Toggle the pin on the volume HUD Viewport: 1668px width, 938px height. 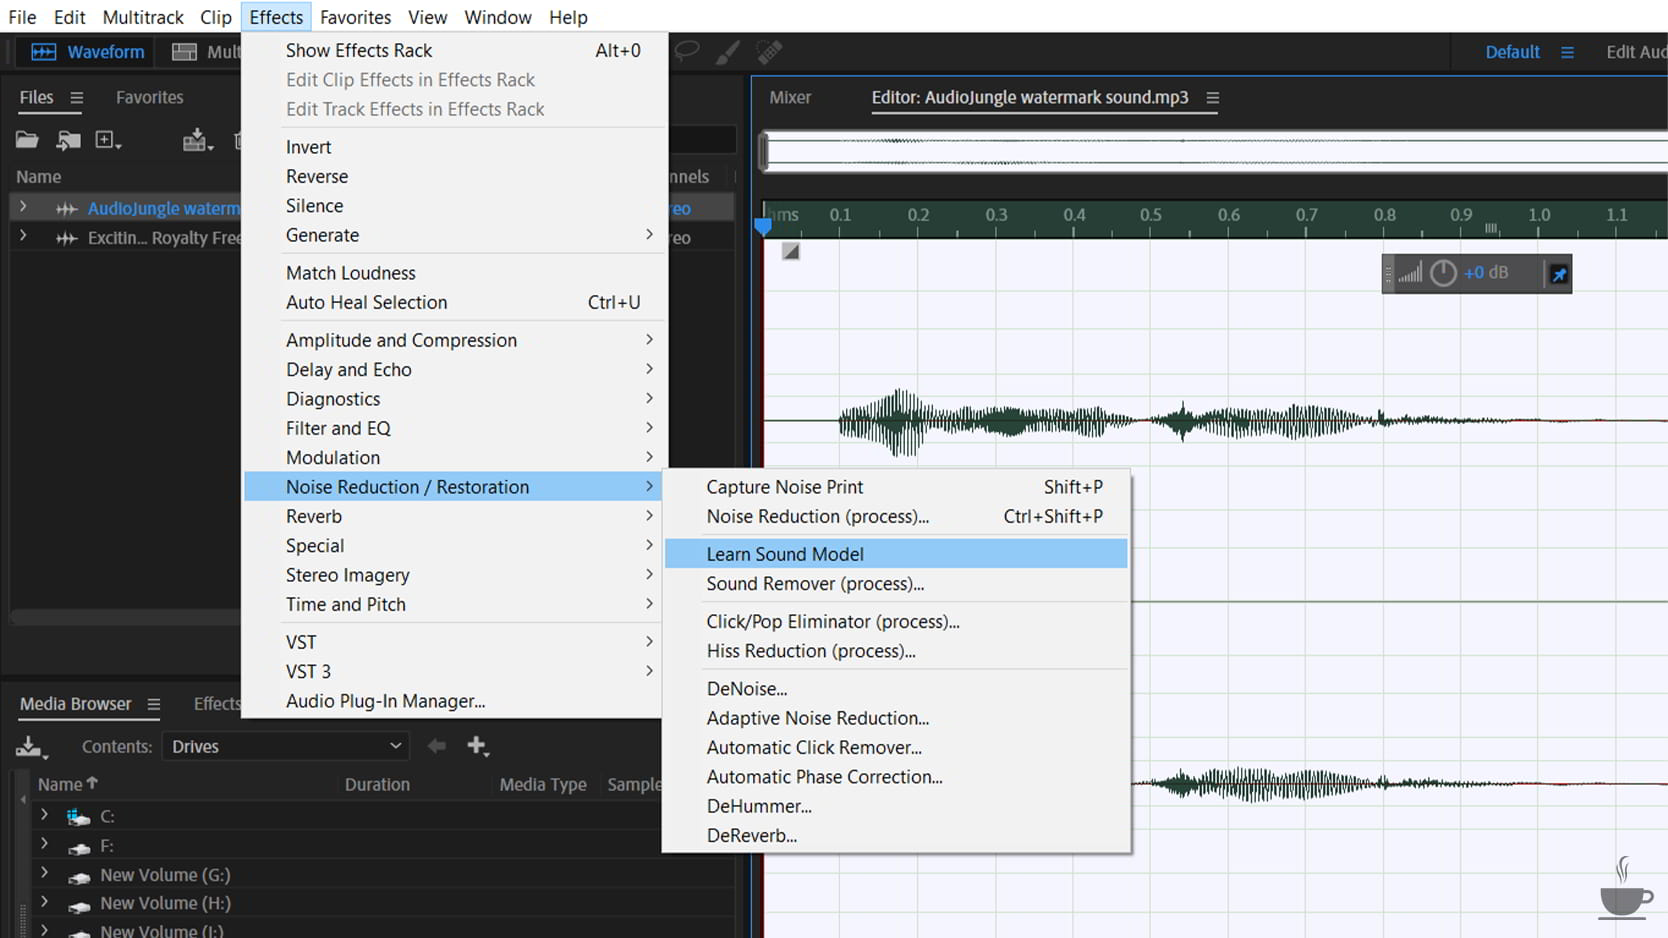pos(1558,273)
